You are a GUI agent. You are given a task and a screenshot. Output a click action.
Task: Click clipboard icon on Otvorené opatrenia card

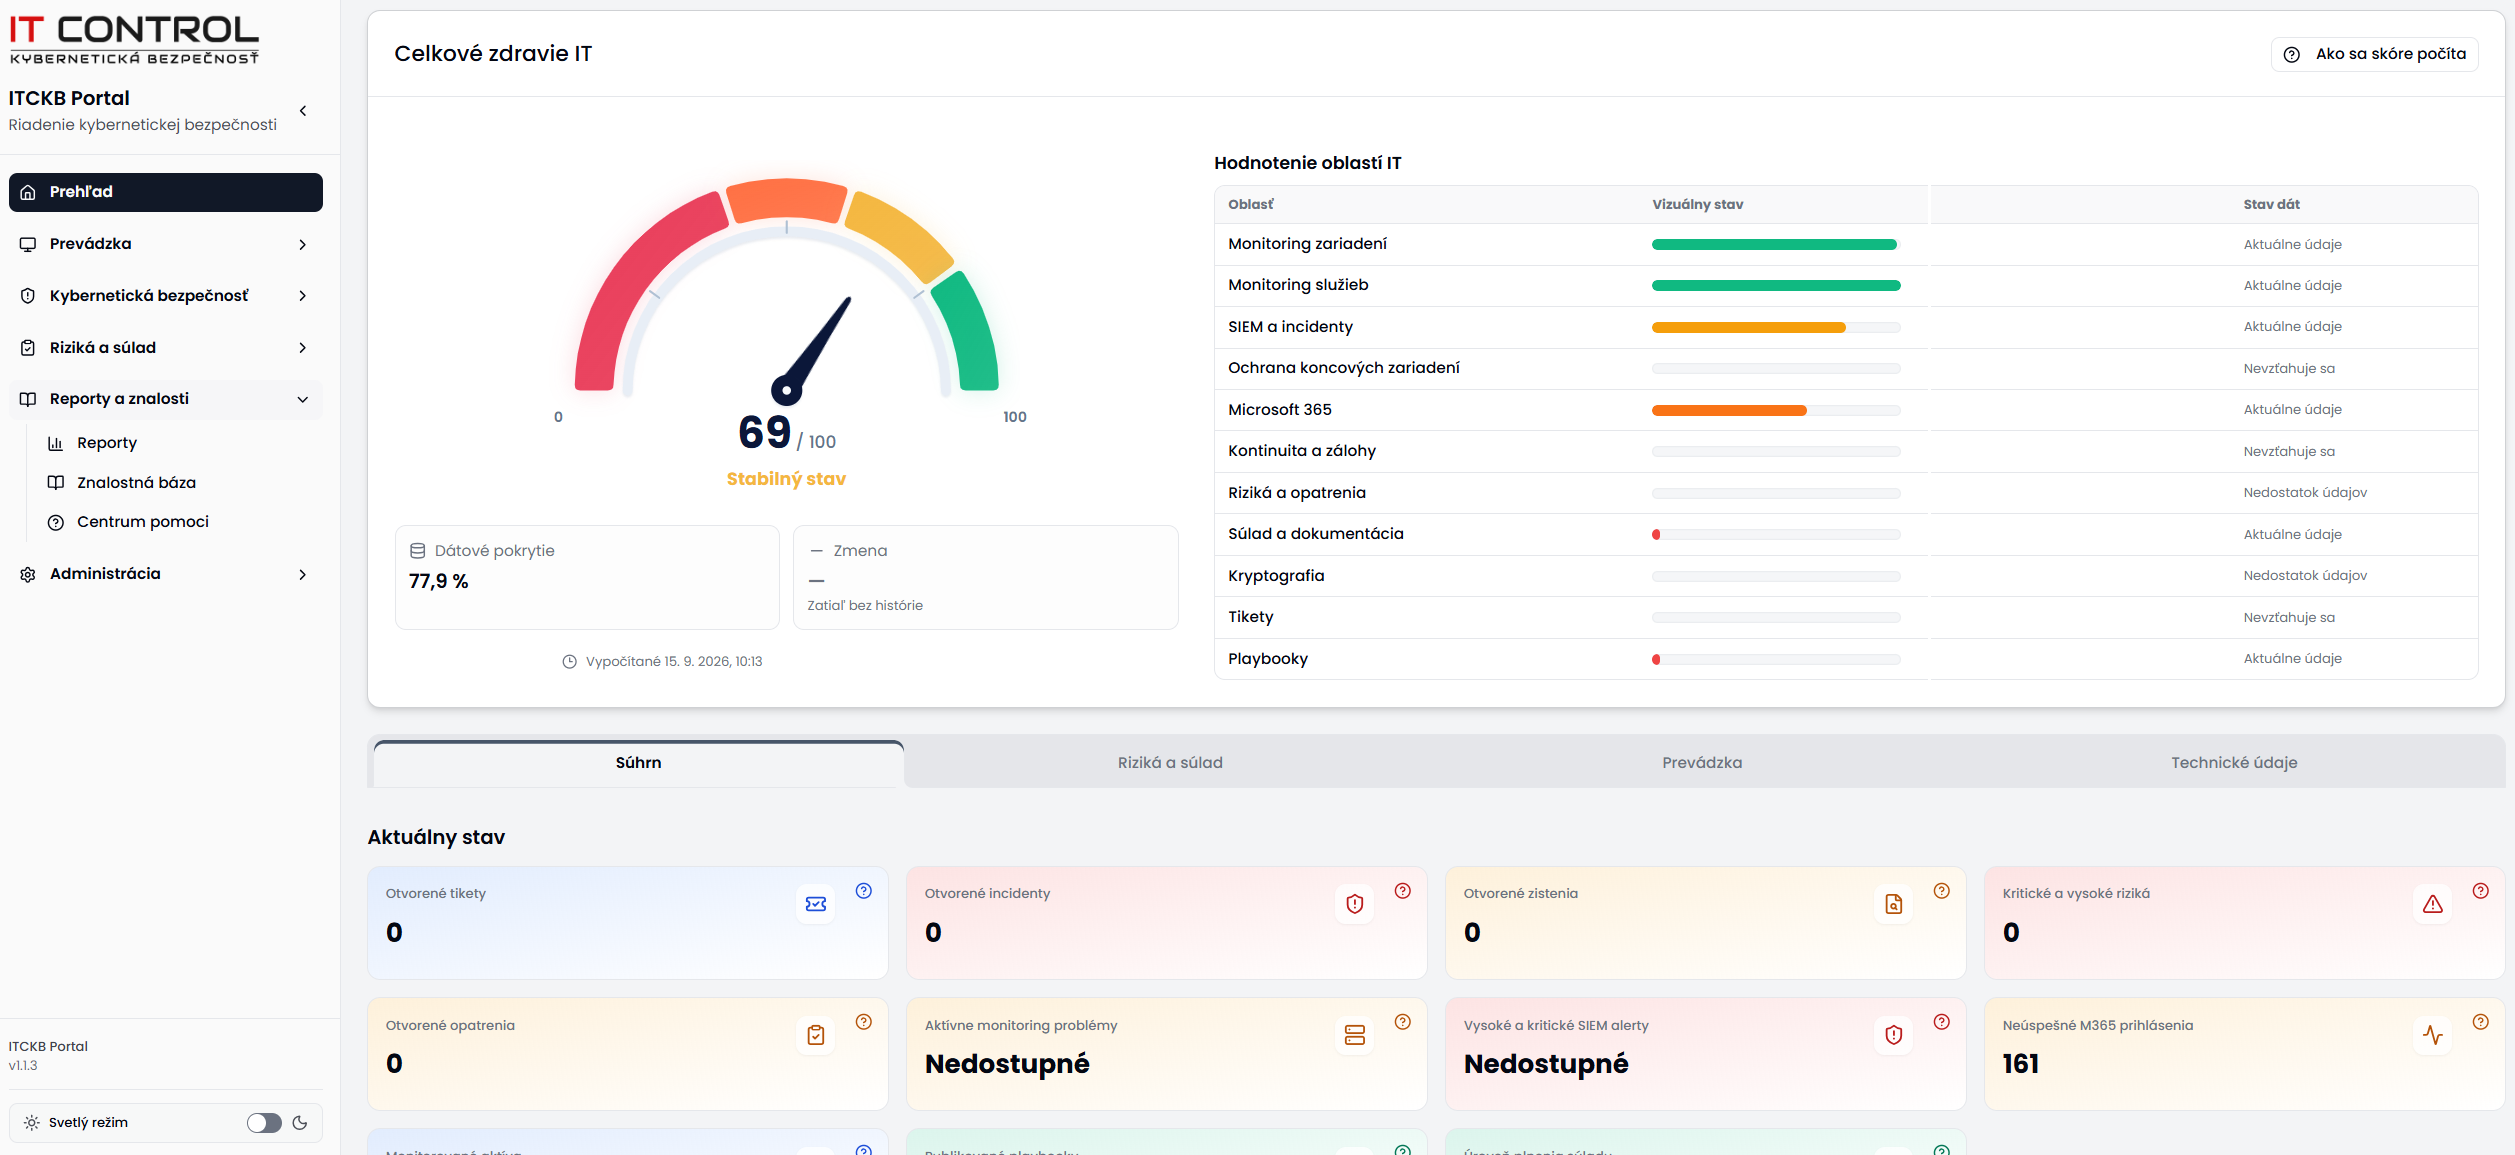pyautogui.click(x=816, y=1035)
